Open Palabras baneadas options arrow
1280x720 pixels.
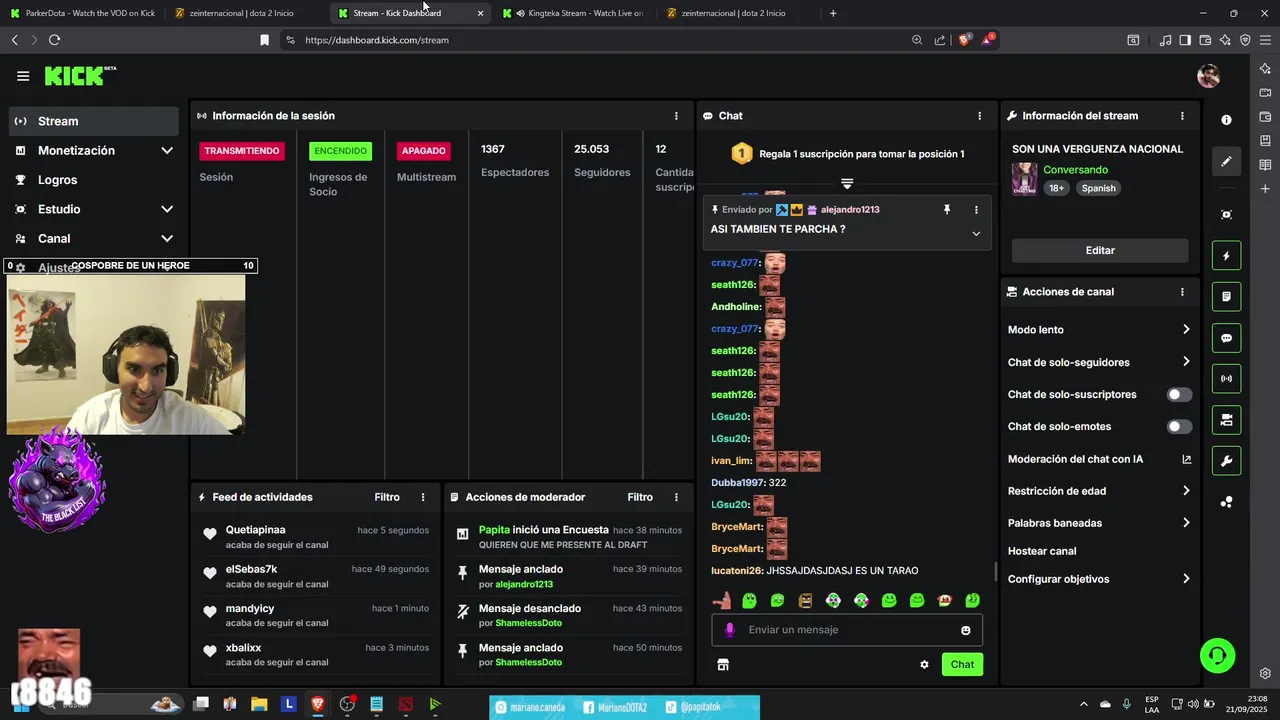click(1186, 523)
